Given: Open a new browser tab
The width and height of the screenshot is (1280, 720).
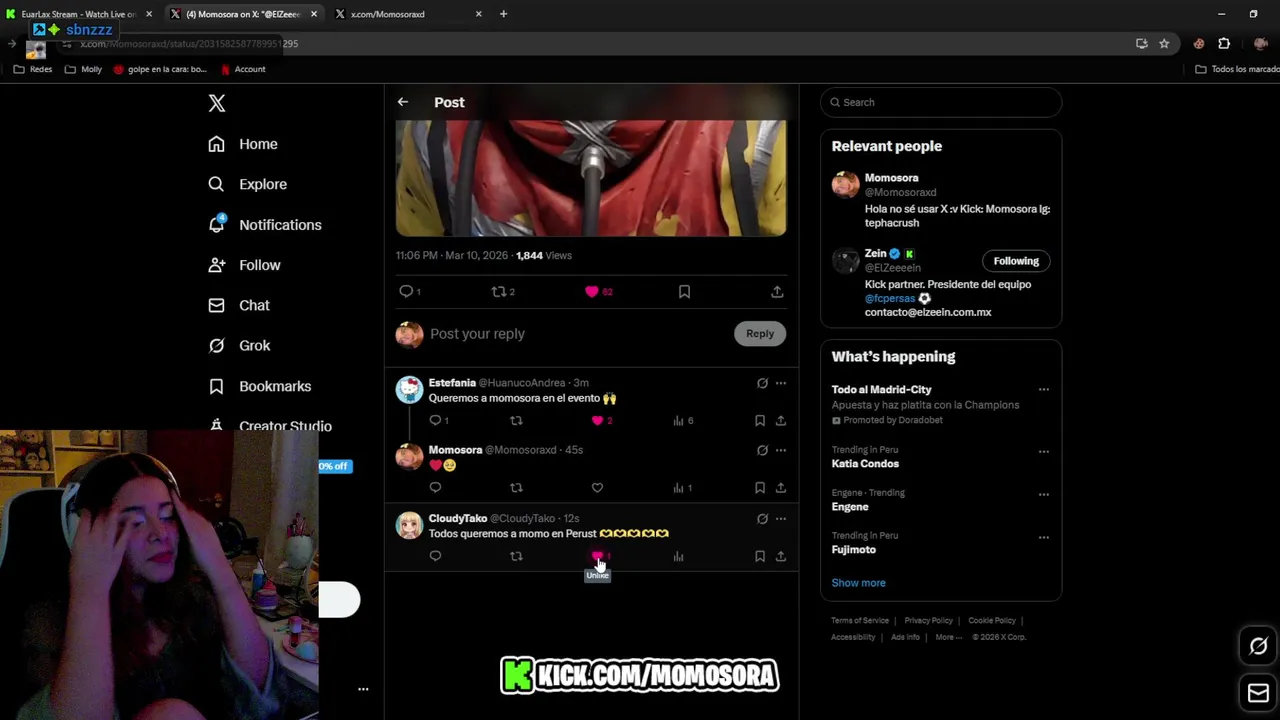Looking at the screenshot, I should point(503,14).
